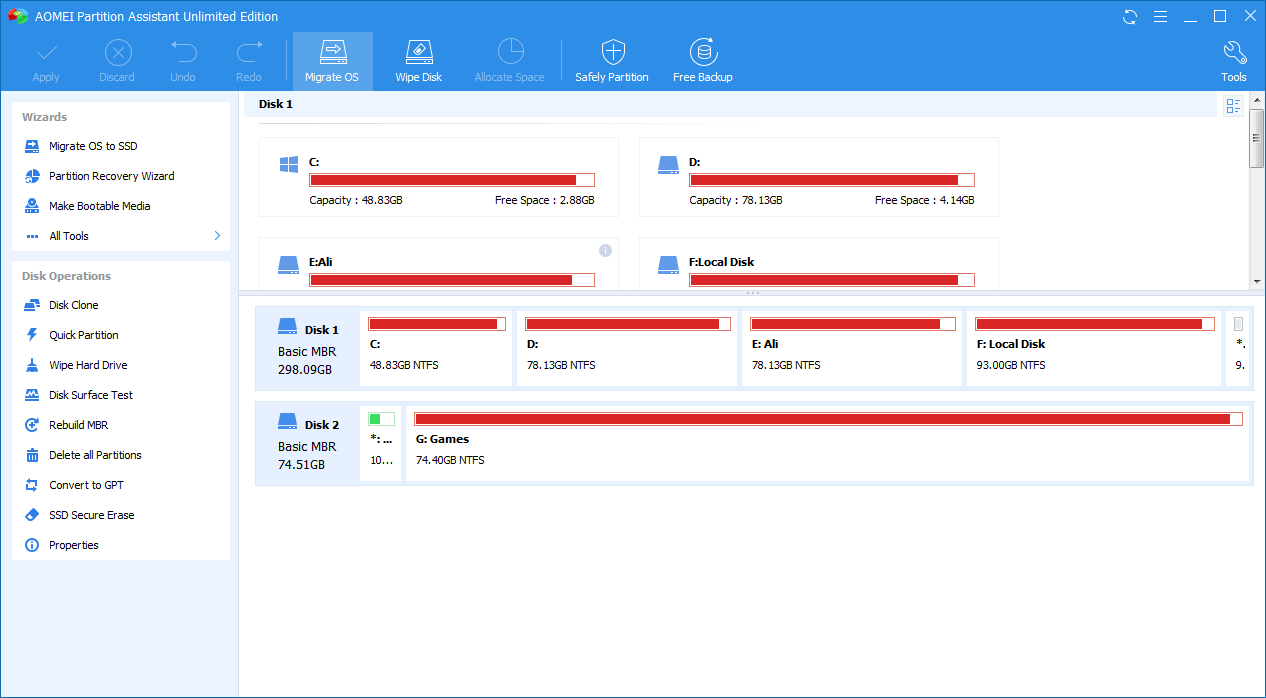The height and width of the screenshot is (698, 1266).
Task: Select F: Local Disk 93.00GB block
Action: coord(1094,348)
